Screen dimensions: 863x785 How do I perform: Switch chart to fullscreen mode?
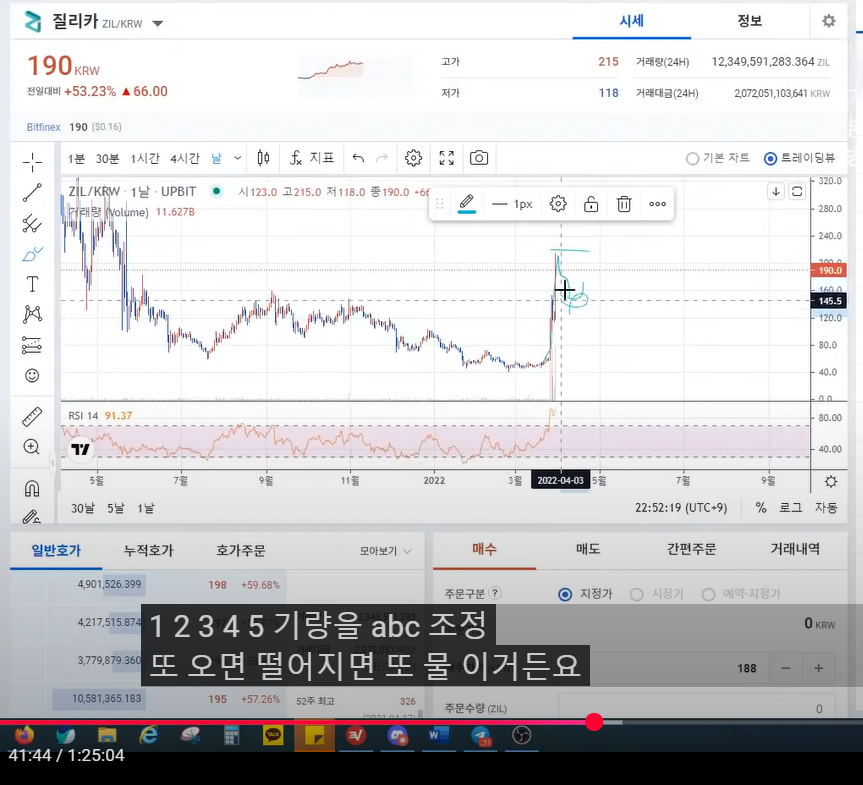click(x=447, y=159)
